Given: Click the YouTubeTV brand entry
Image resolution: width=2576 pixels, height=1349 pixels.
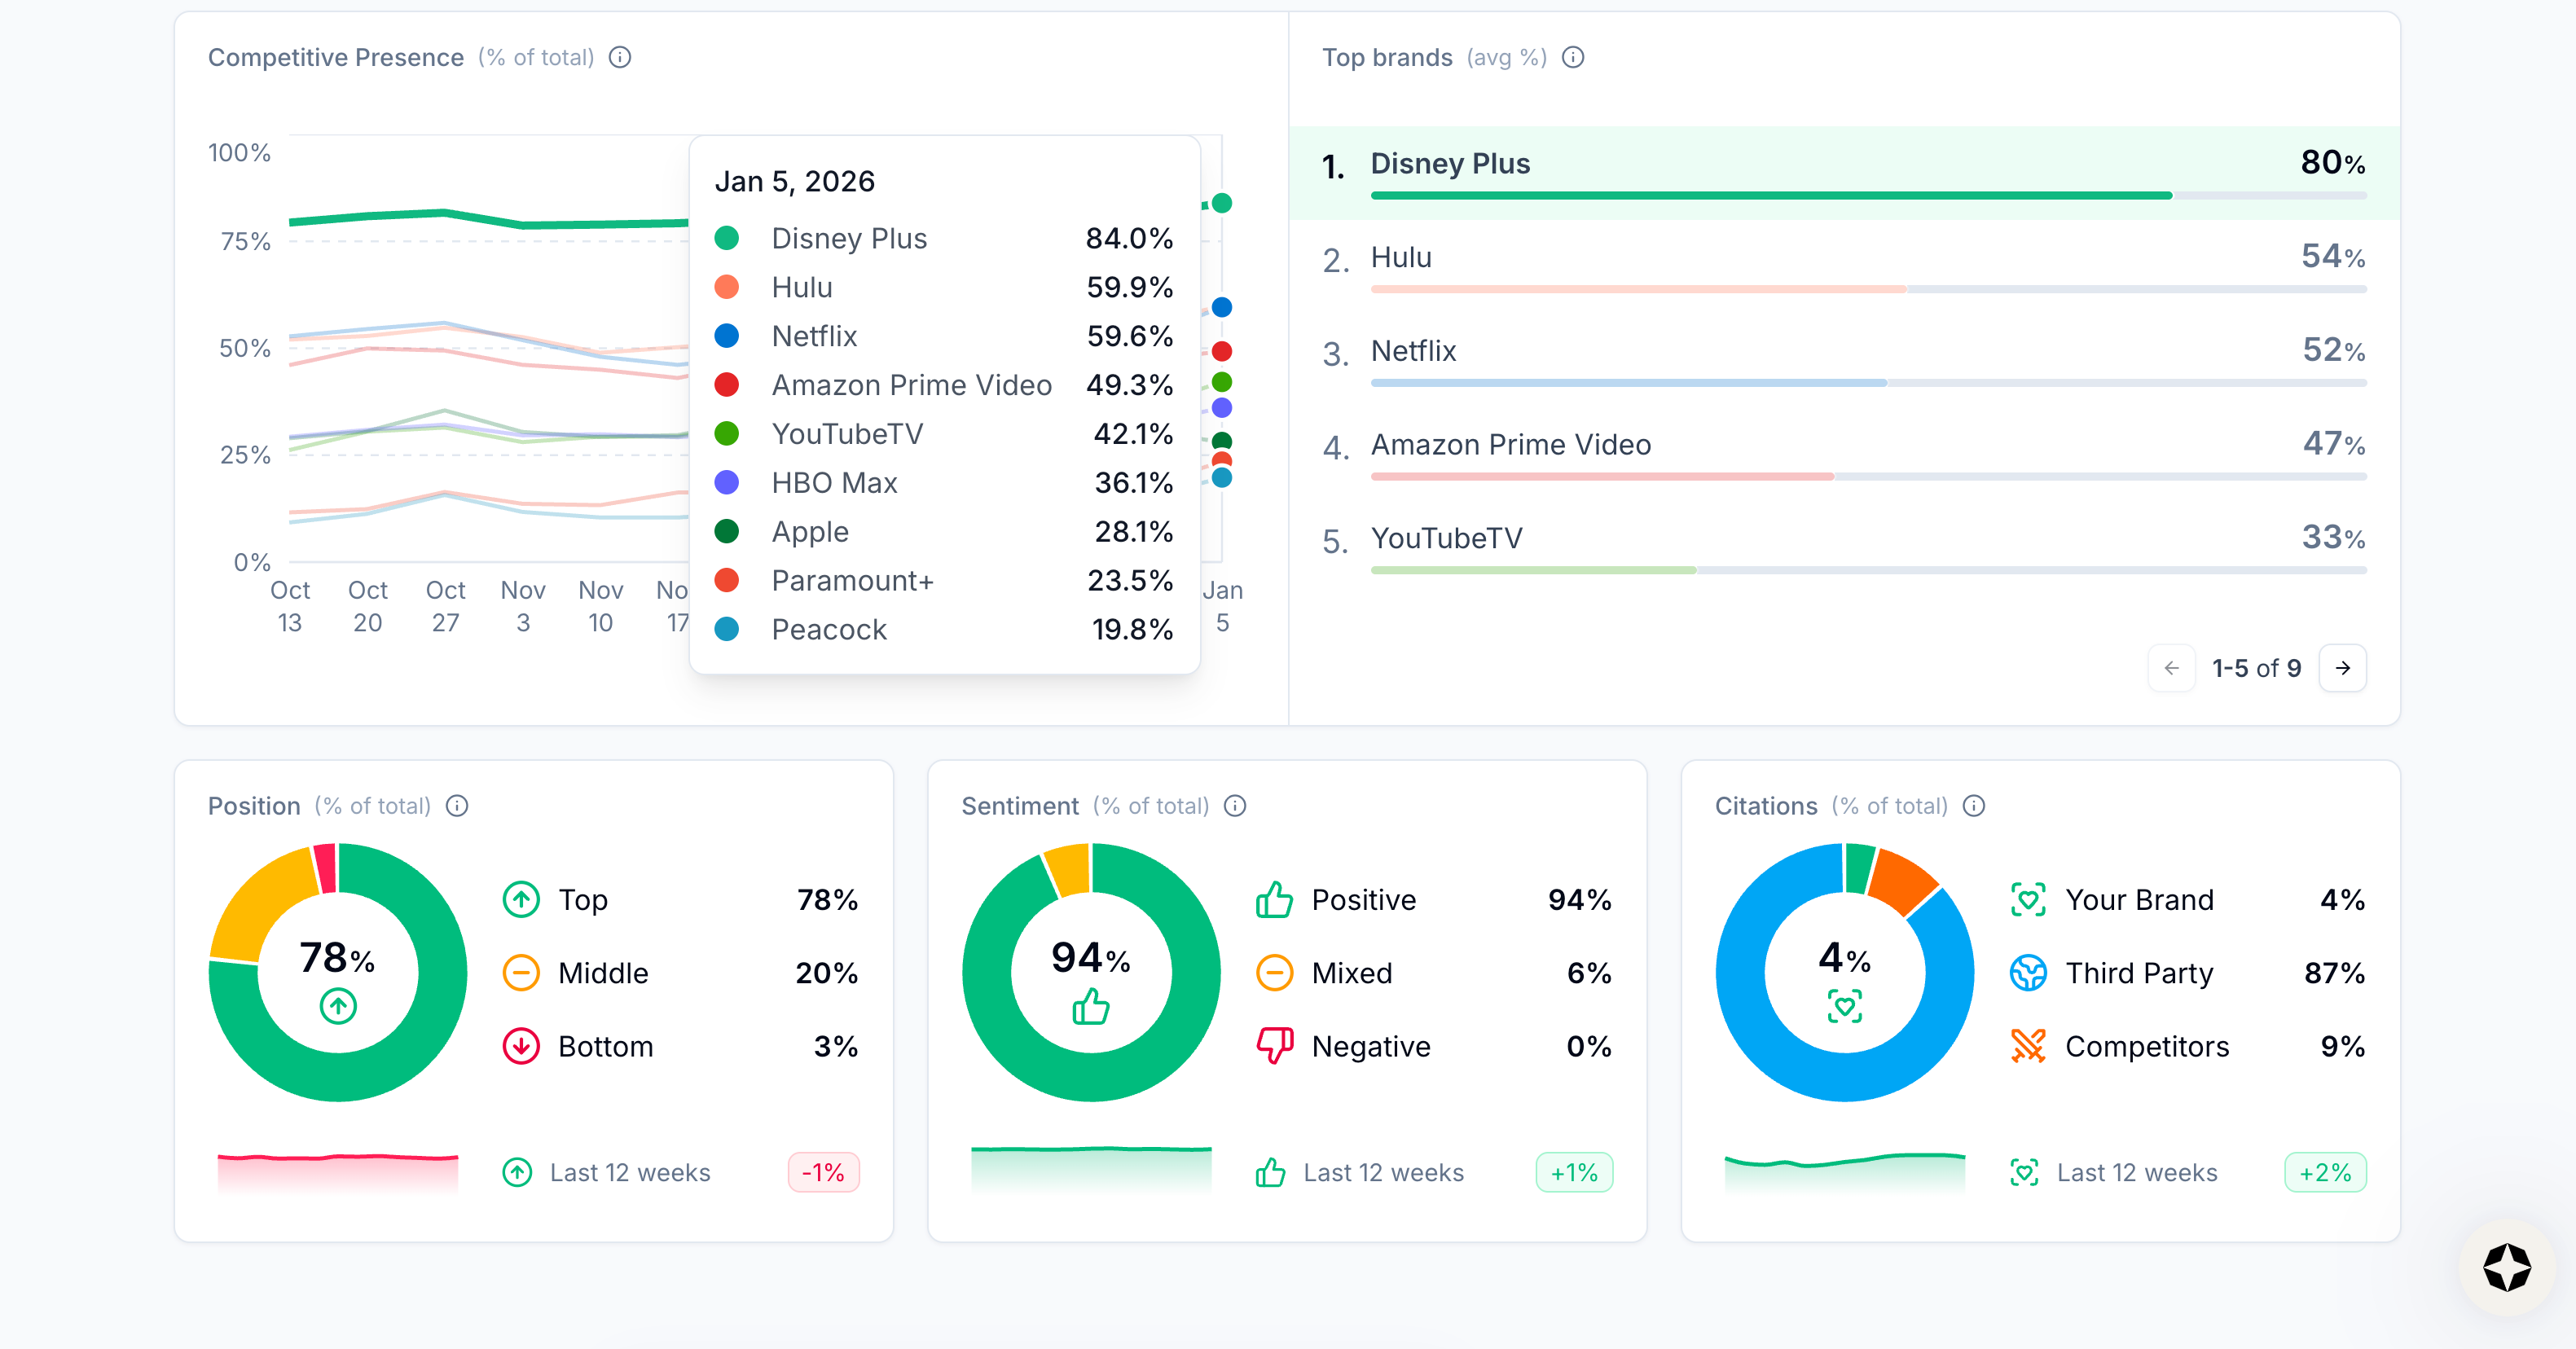Looking at the screenshot, I should point(1446,539).
